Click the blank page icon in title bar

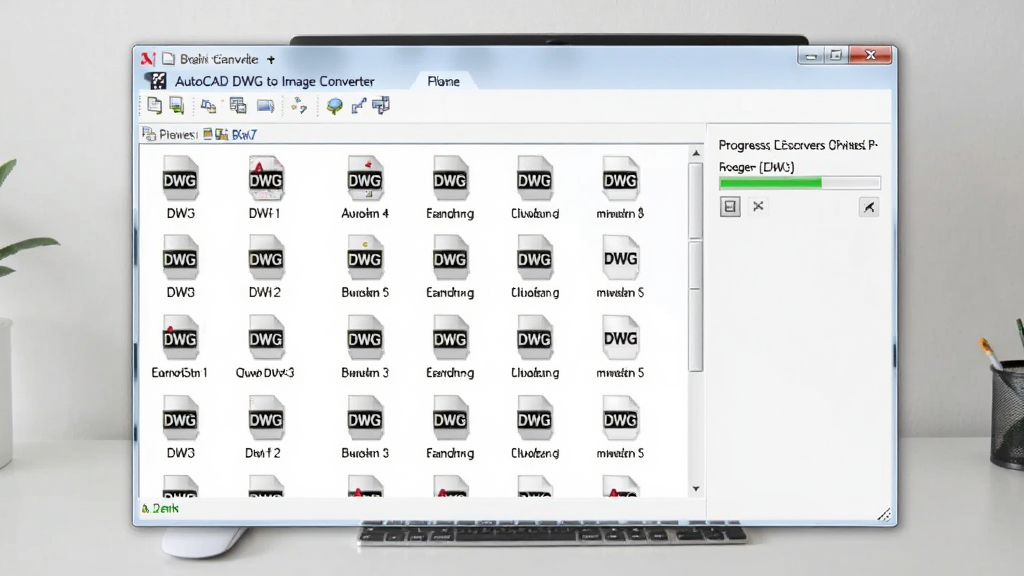coord(168,59)
